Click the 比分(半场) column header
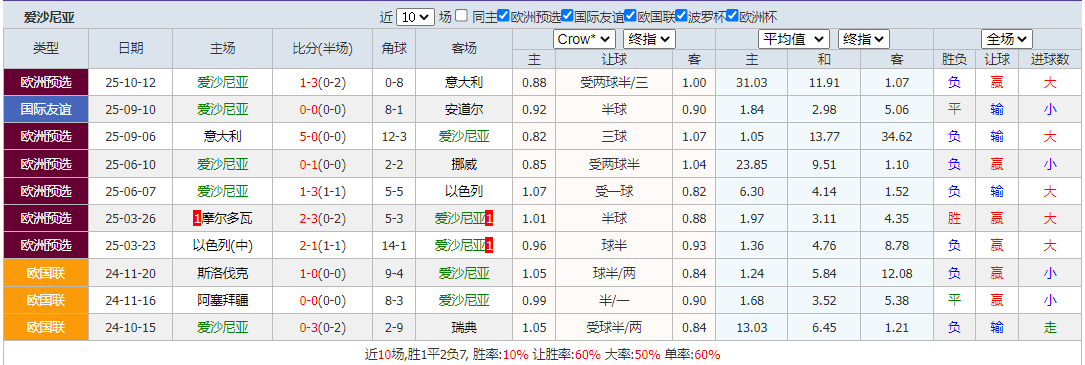Screen dimensions: 1085x365 322,48
